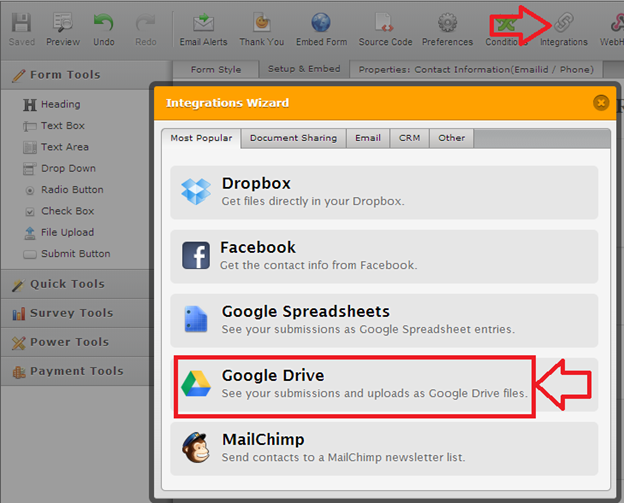Open the Thank You page settings
Image resolution: width=624 pixels, height=503 pixels.
pyautogui.click(x=261, y=29)
